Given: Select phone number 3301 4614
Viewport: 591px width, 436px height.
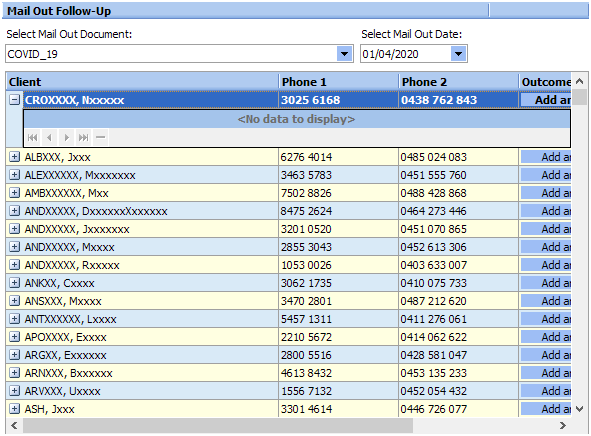Looking at the screenshot, I should (x=306, y=409).
